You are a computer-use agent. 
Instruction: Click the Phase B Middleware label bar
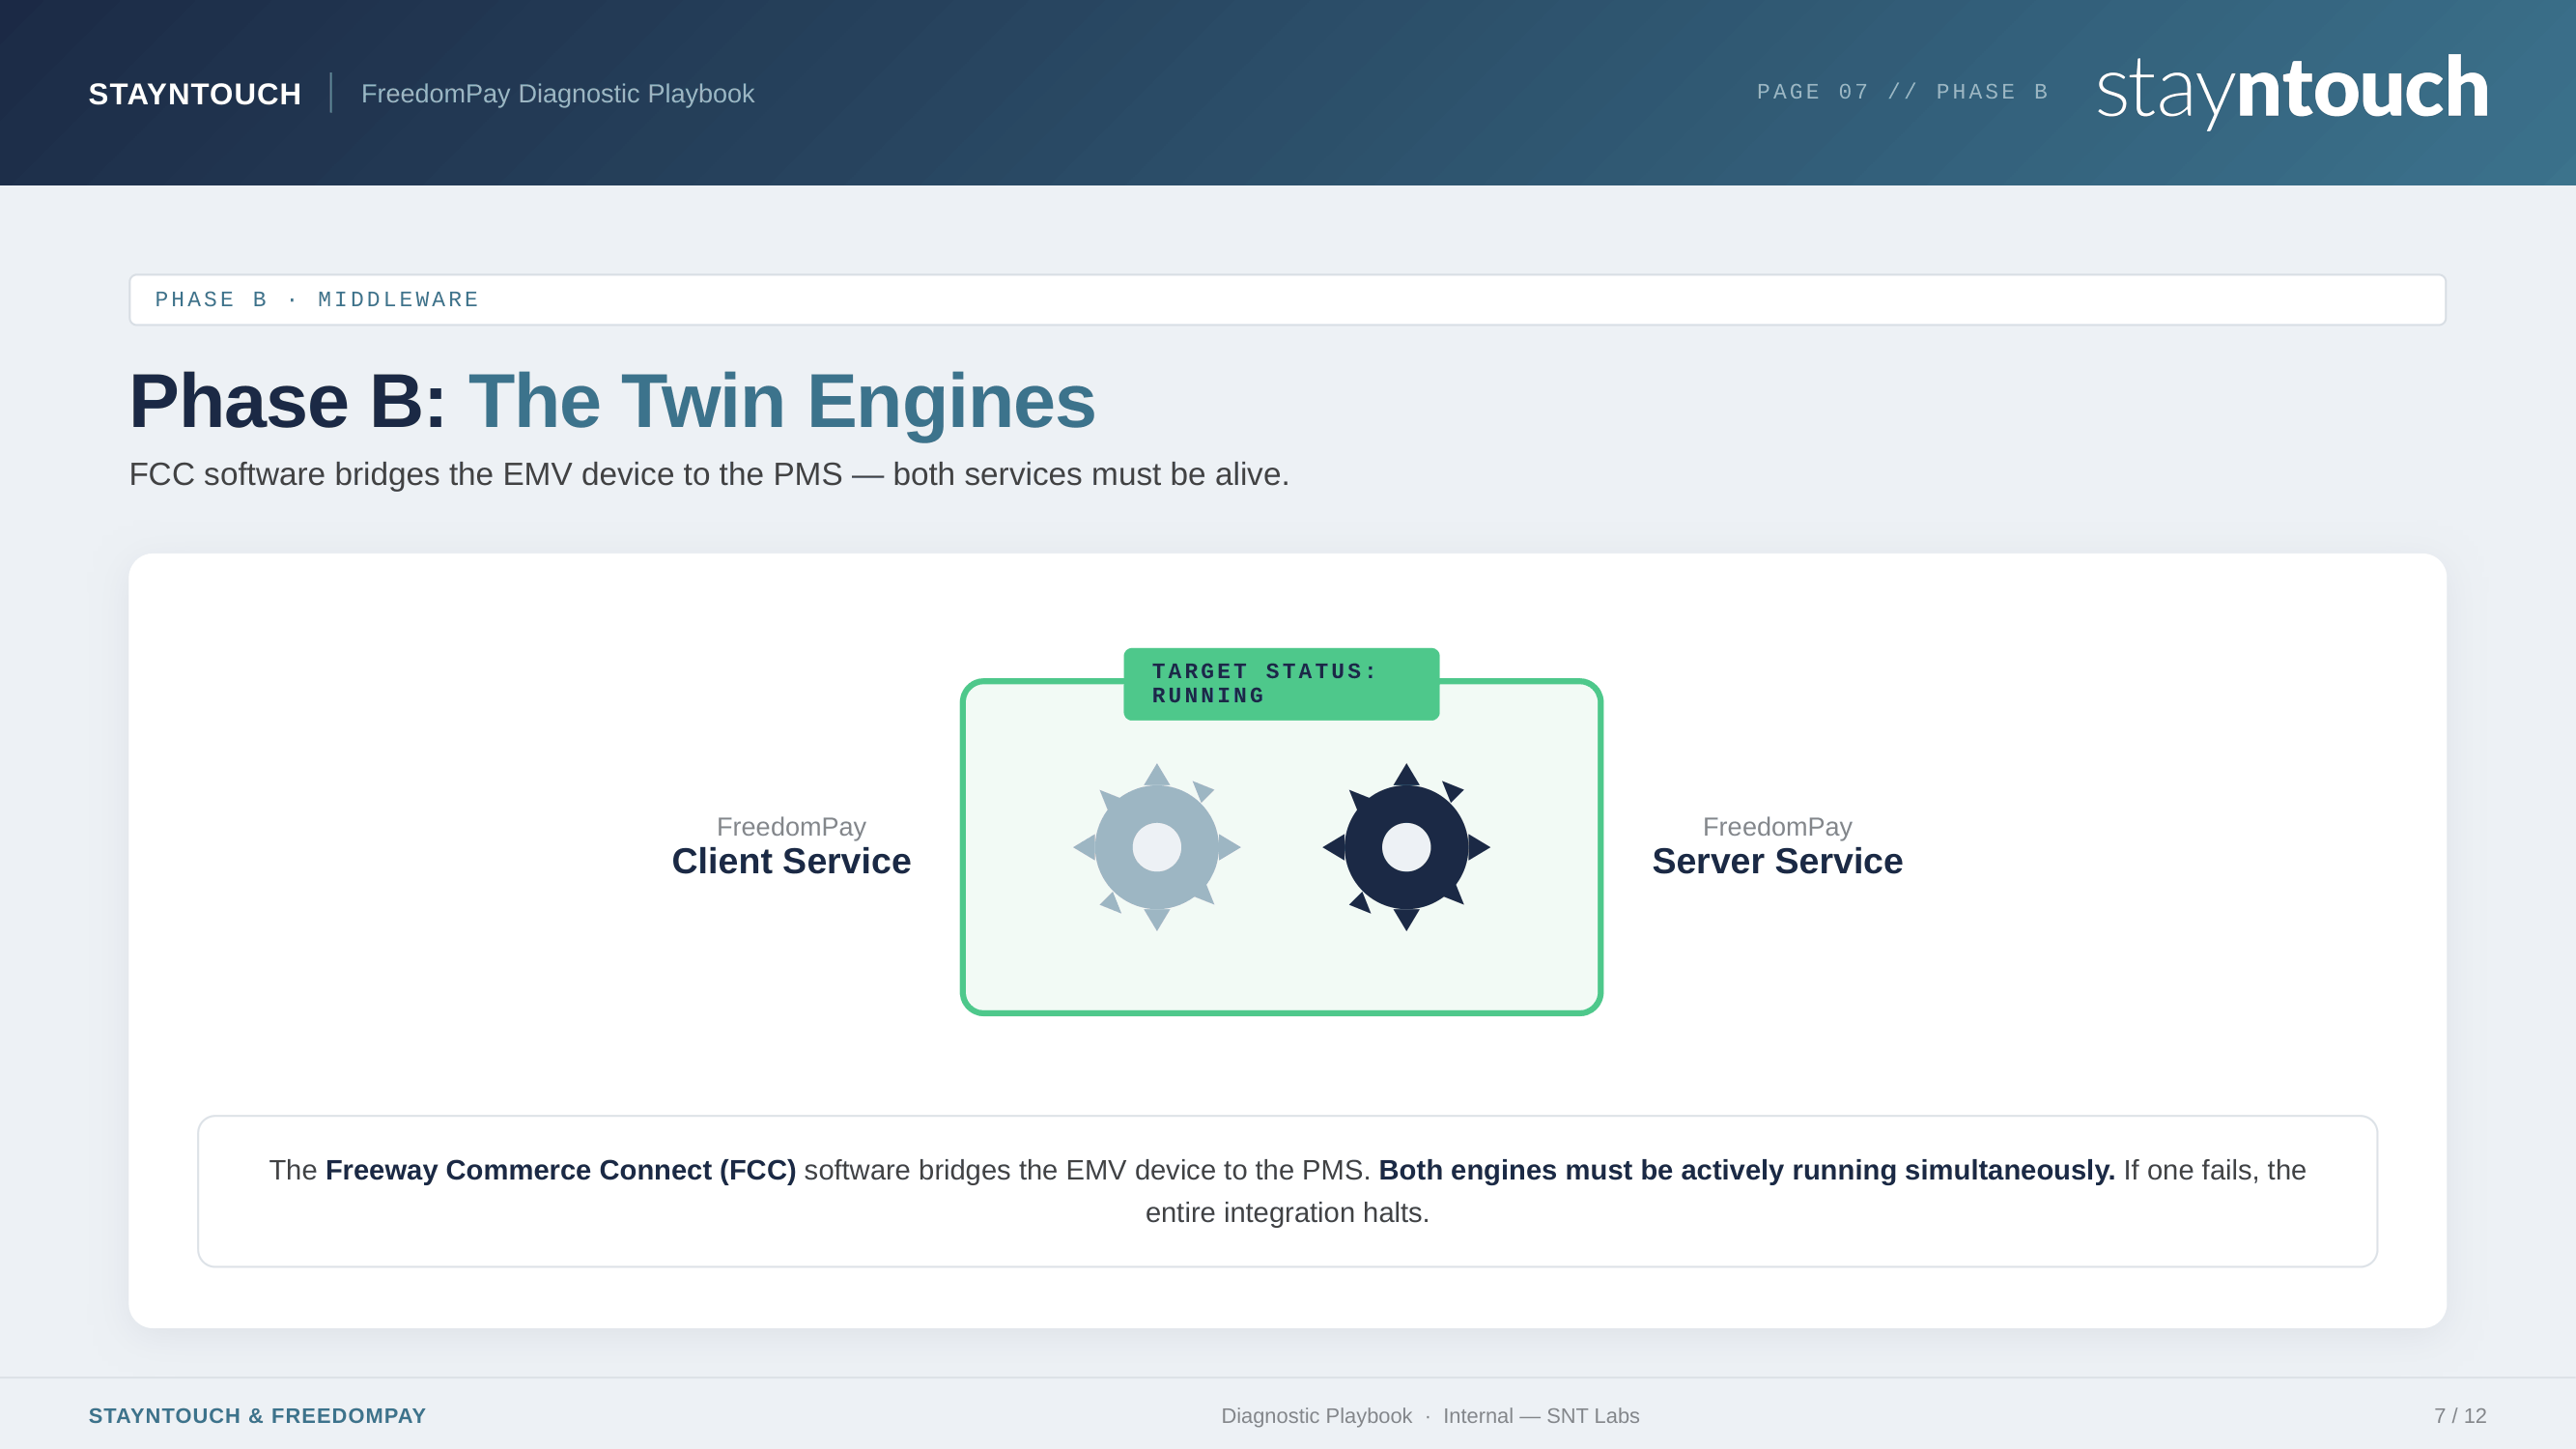pyautogui.click(x=1286, y=300)
